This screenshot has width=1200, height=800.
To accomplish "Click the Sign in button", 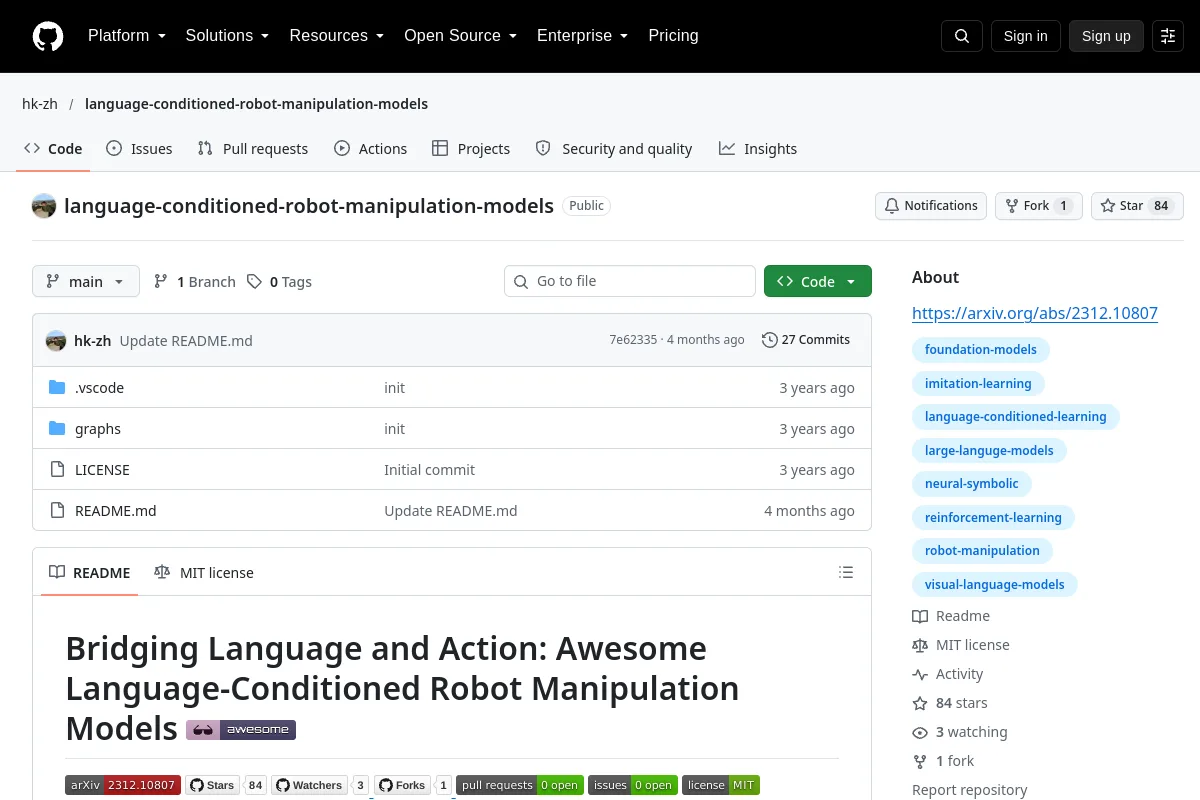I will (1025, 36).
